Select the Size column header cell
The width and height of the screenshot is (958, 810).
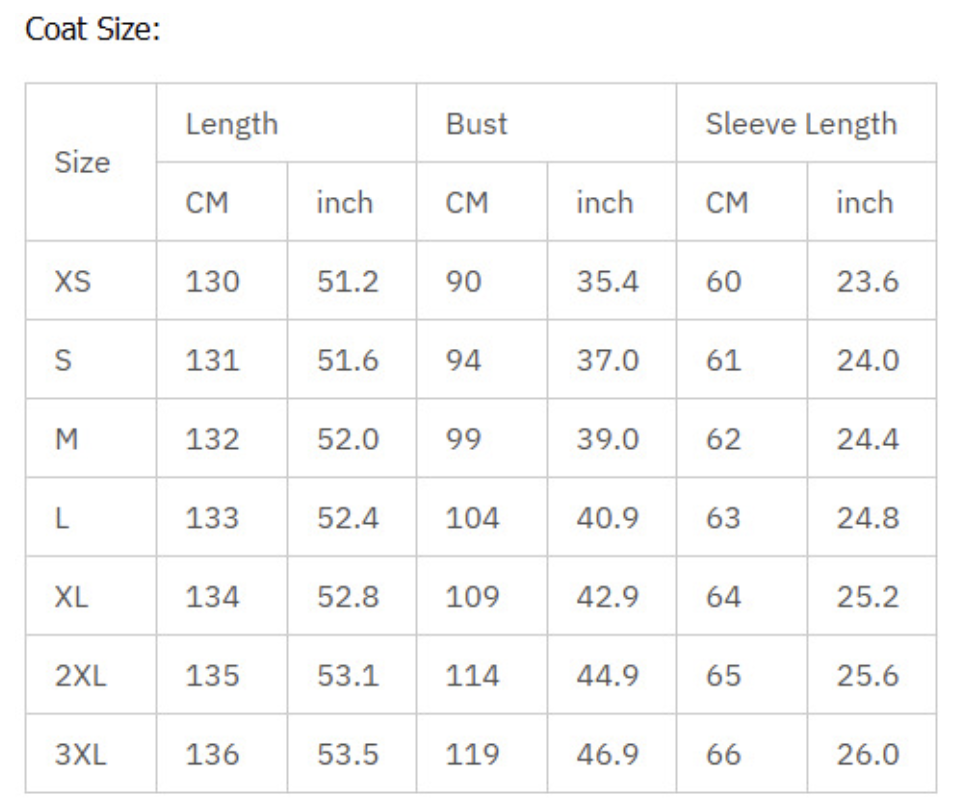(x=82, y=162)
